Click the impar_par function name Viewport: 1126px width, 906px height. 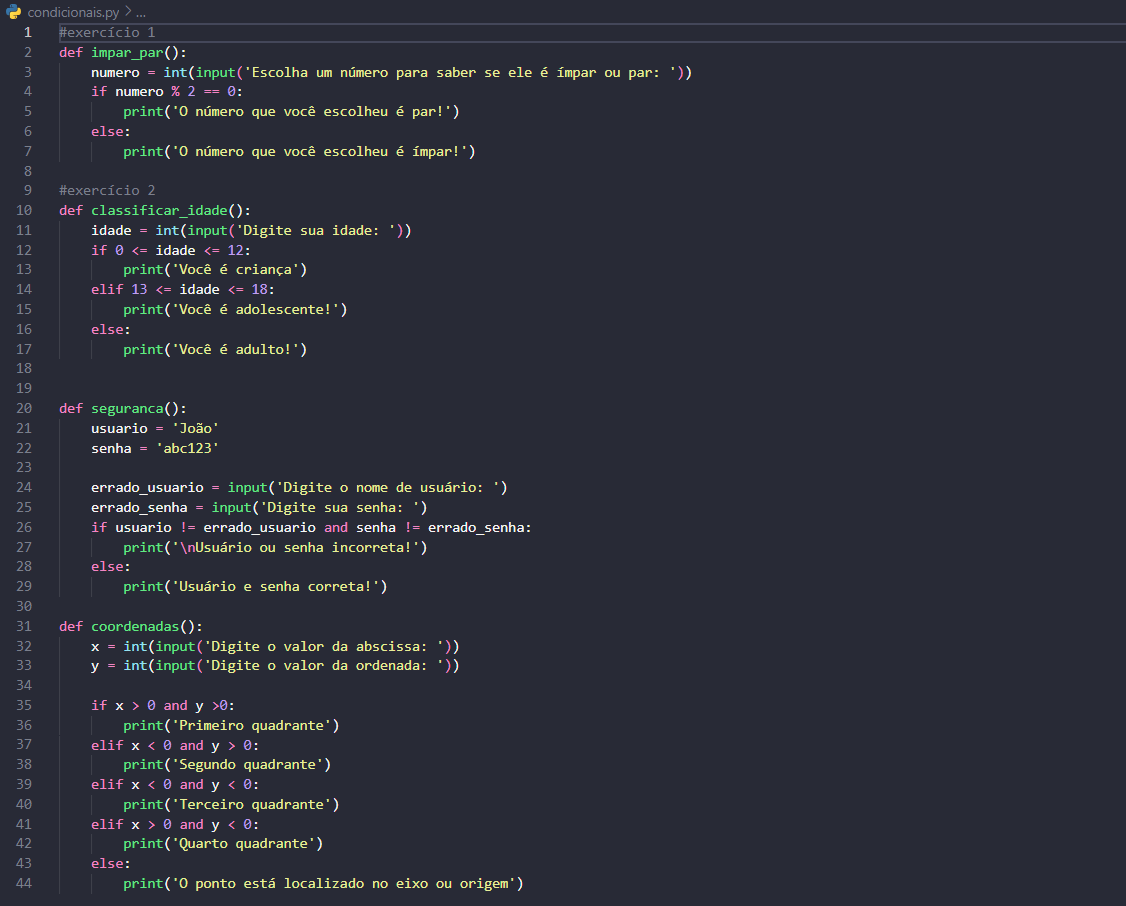point(127,52)
